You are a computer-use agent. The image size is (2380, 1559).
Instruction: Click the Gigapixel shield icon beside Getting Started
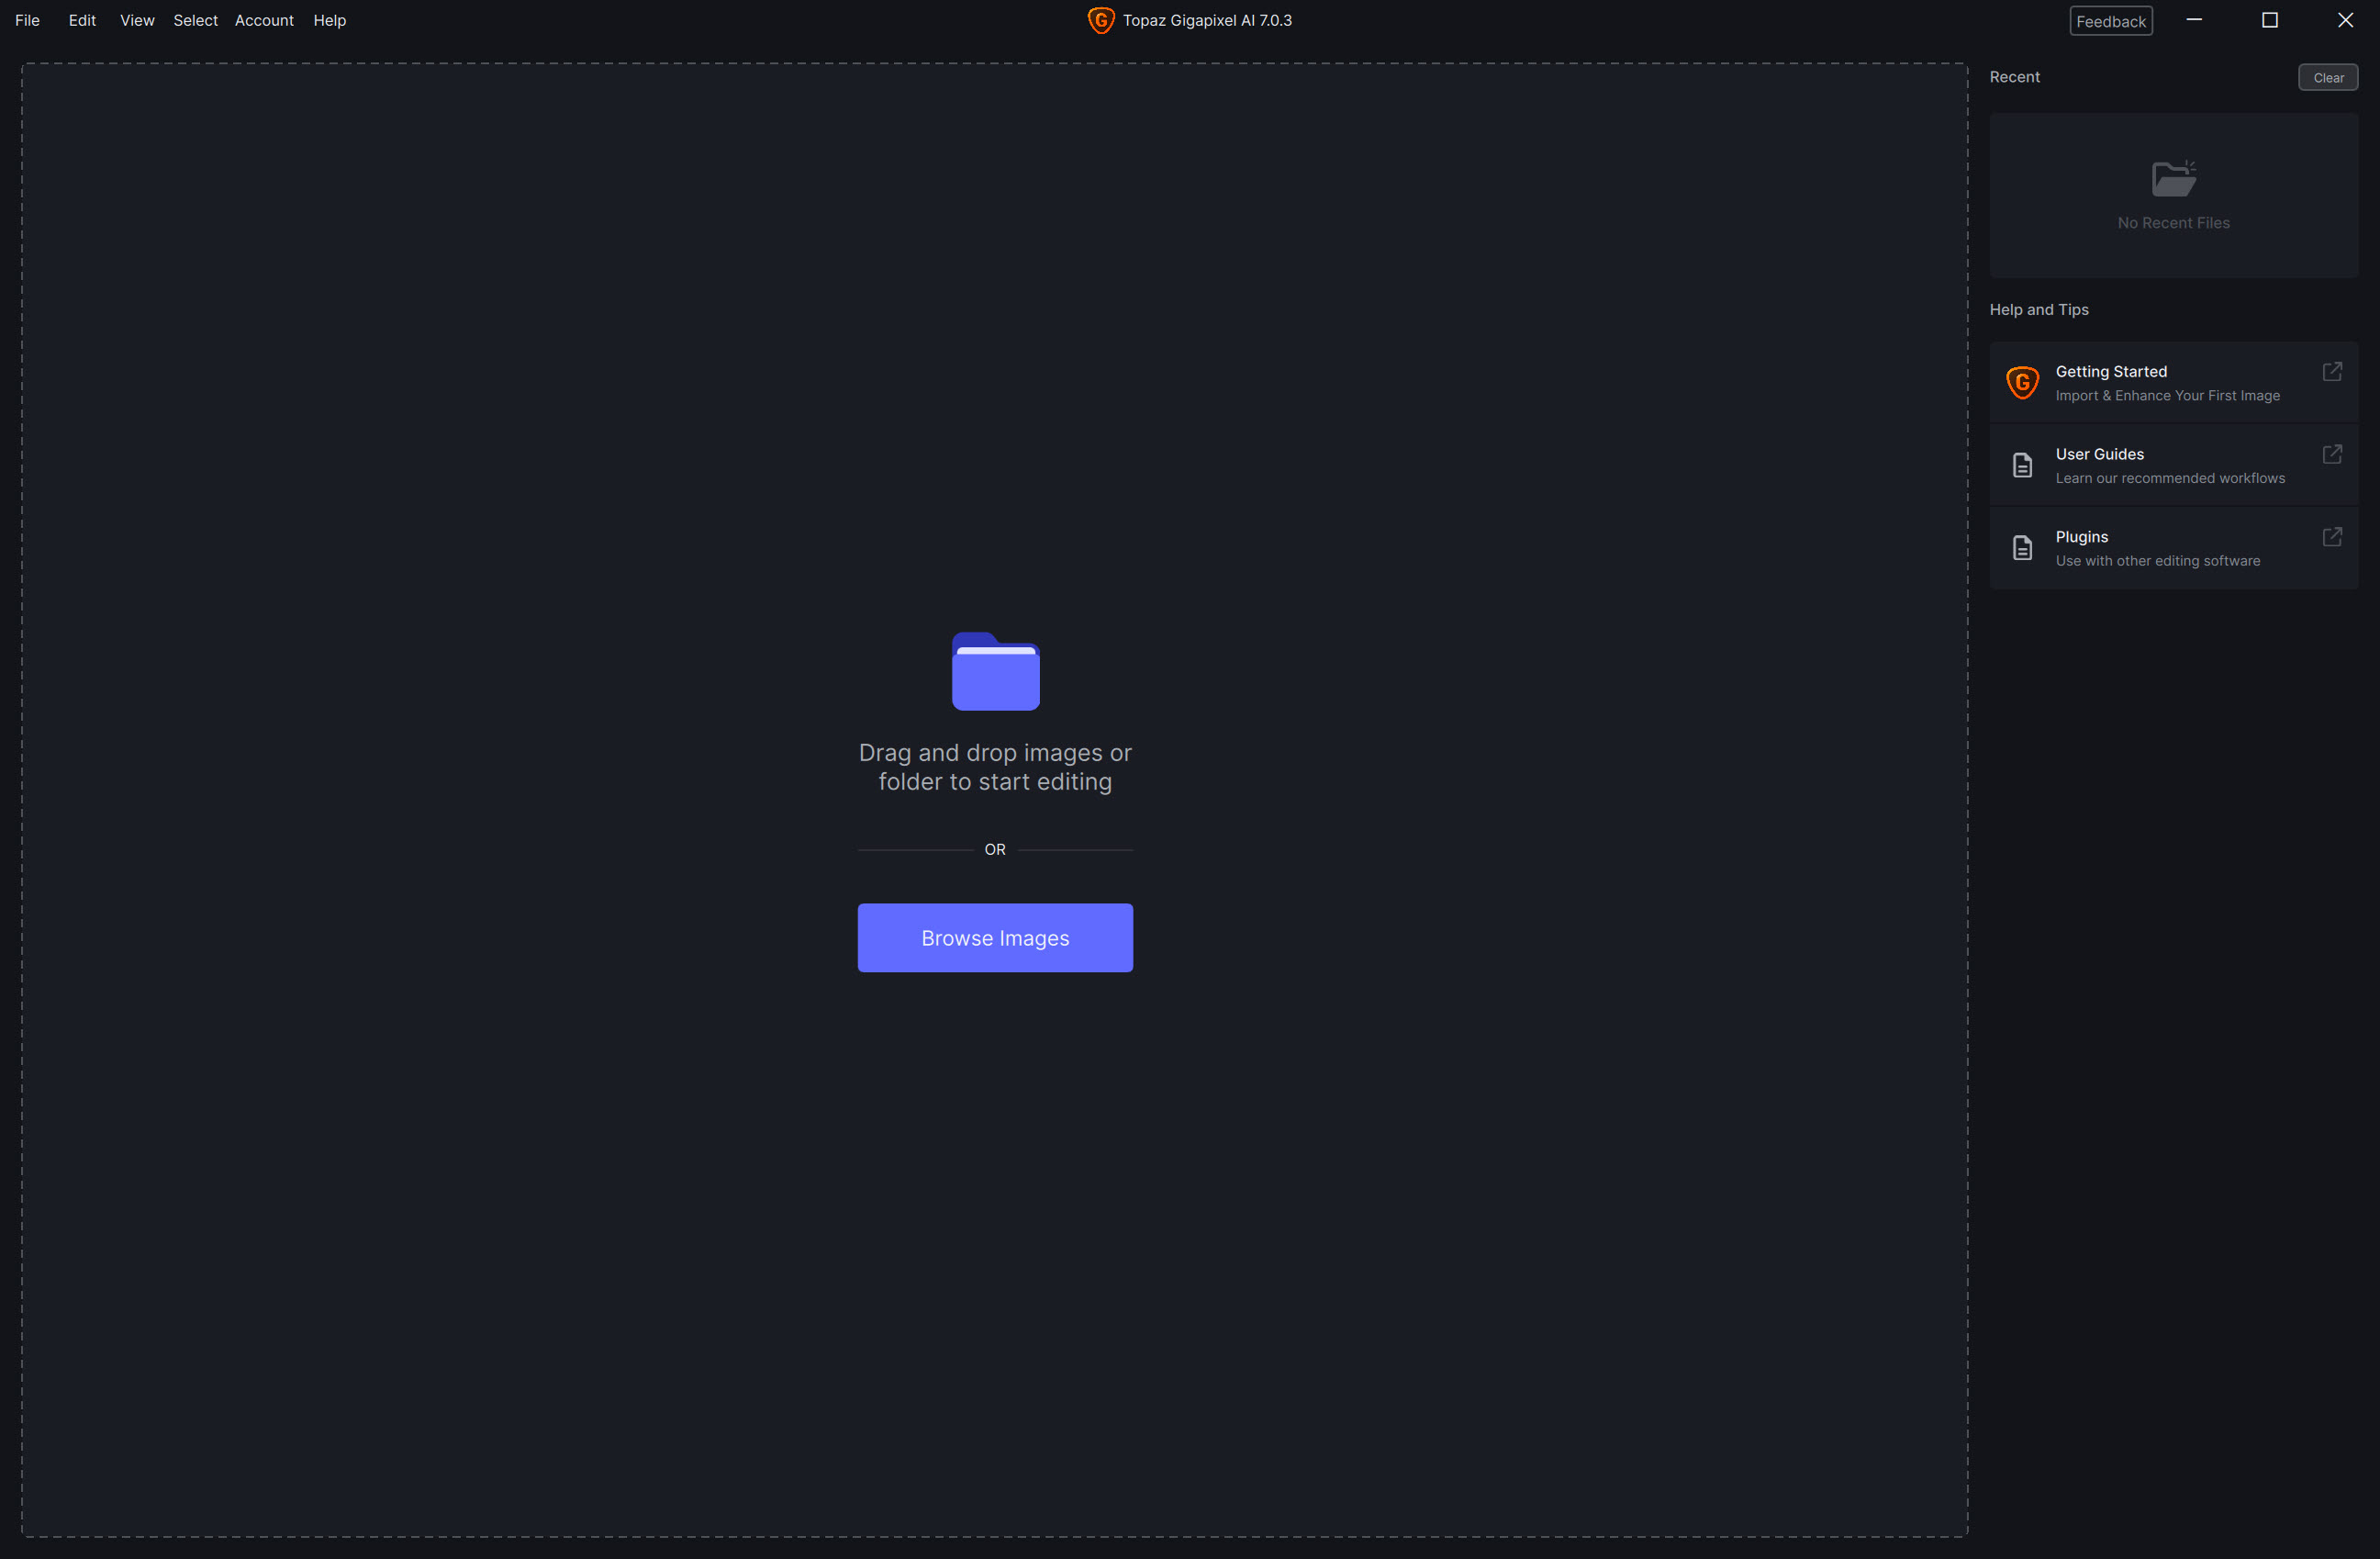pos(2022,382)
